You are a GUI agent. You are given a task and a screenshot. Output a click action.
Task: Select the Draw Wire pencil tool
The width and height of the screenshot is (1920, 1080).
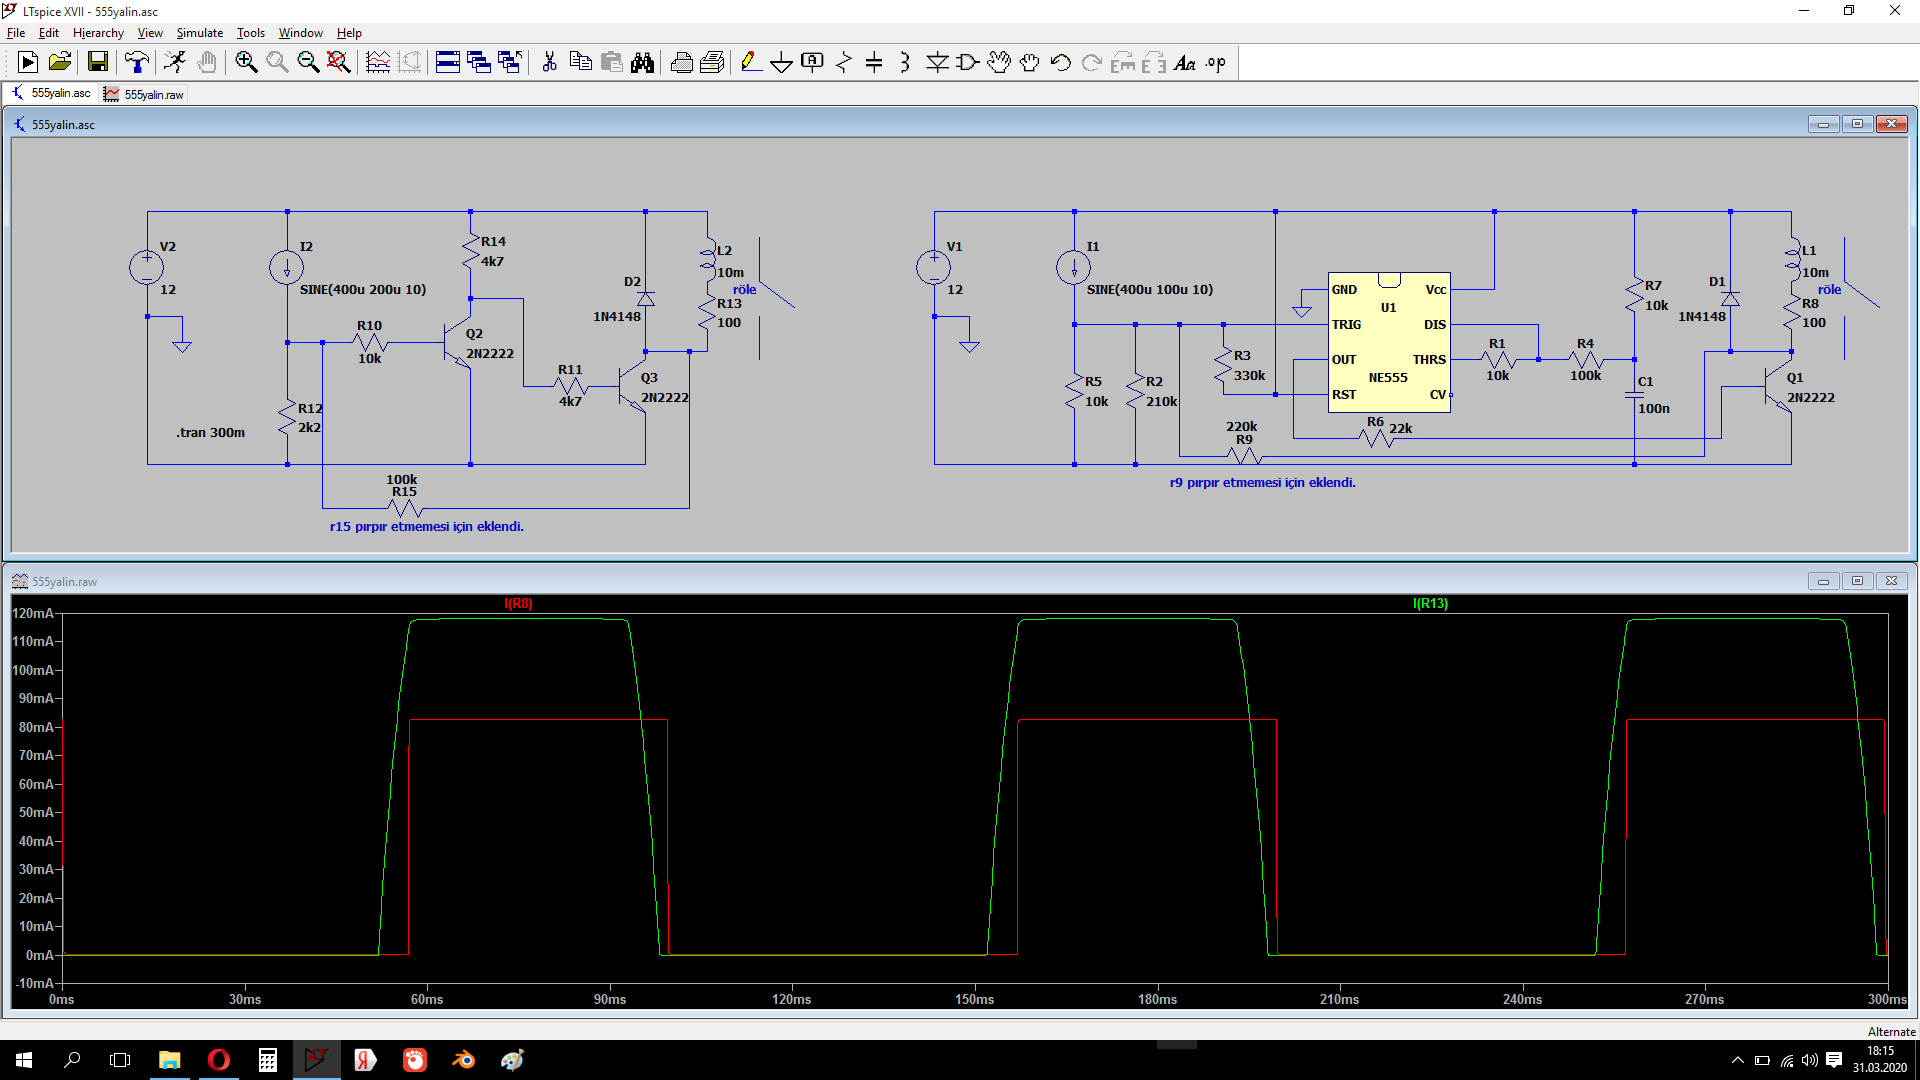coord(750,63)
